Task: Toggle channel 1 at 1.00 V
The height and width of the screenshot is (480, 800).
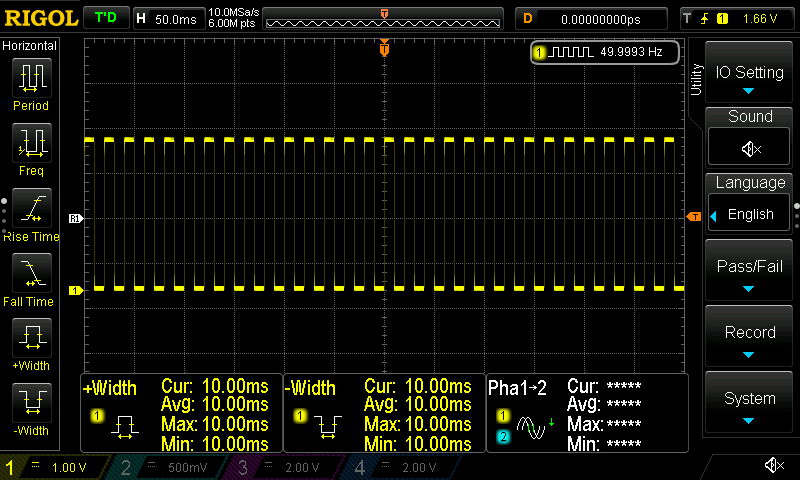Action: 51,467
